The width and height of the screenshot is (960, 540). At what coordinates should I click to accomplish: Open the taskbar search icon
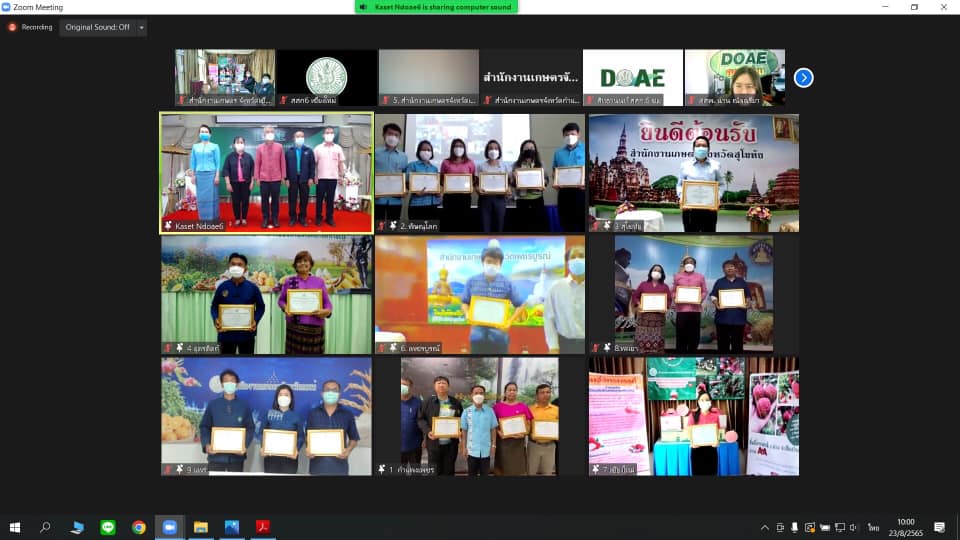click(x=46, y=527)
